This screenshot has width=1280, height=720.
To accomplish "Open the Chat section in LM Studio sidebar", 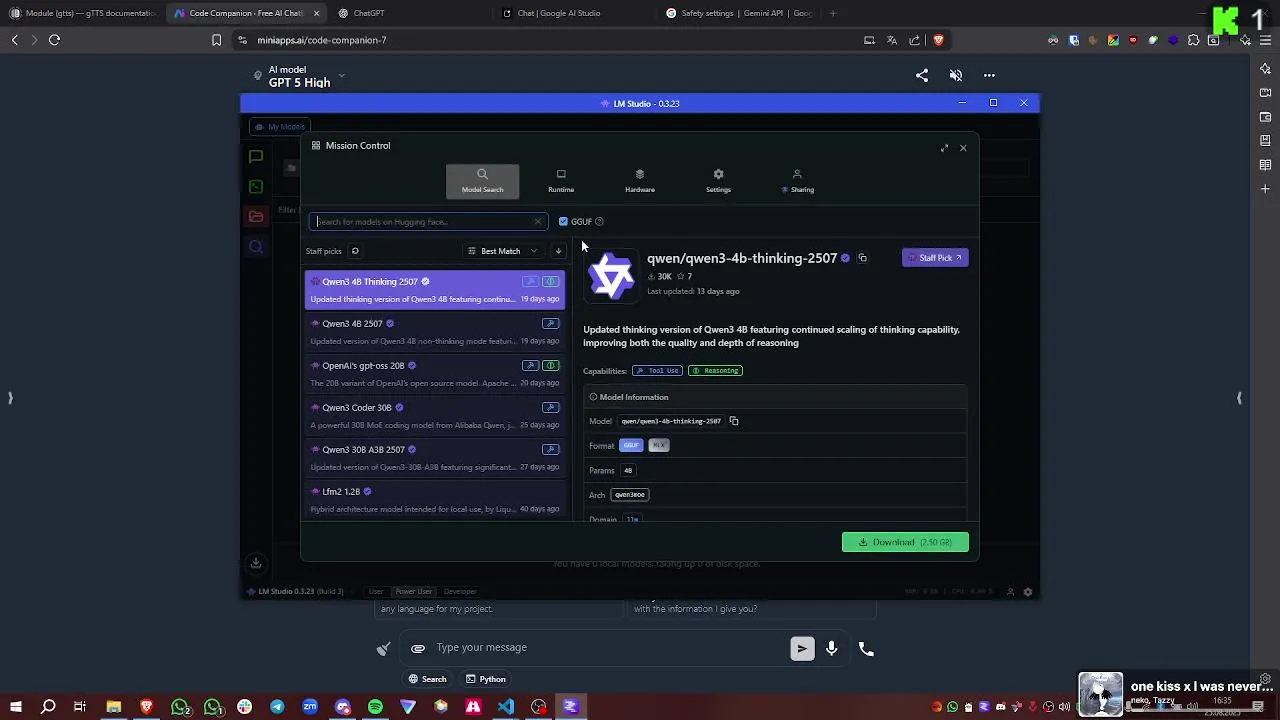I will point(256,157).
